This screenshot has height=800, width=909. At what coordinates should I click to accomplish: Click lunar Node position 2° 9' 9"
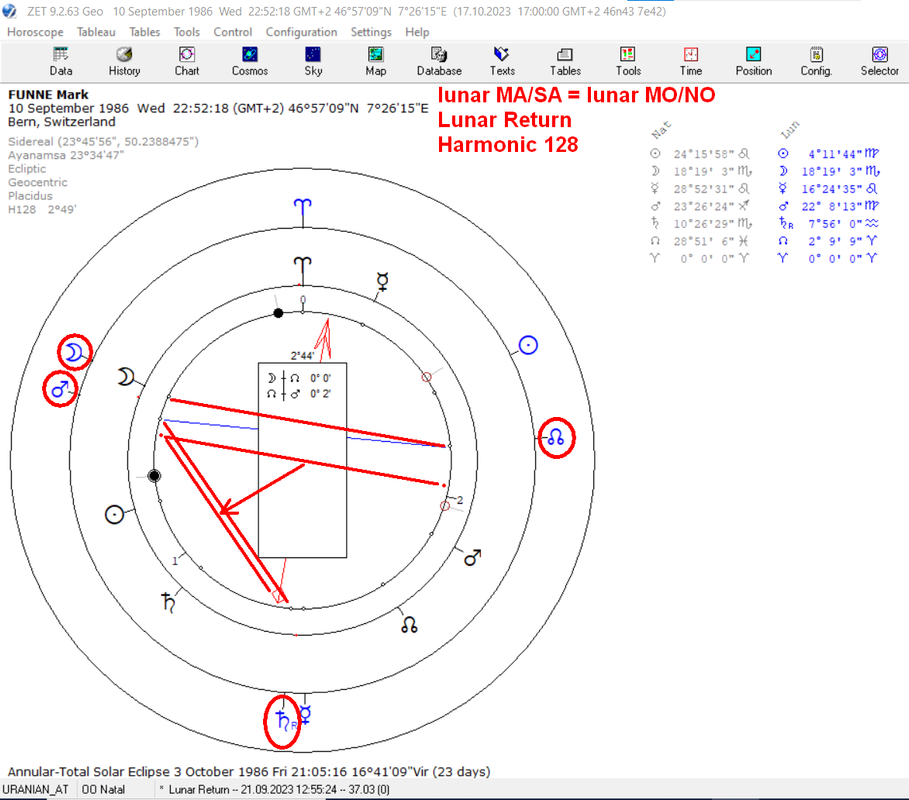(x=843, y=241)
